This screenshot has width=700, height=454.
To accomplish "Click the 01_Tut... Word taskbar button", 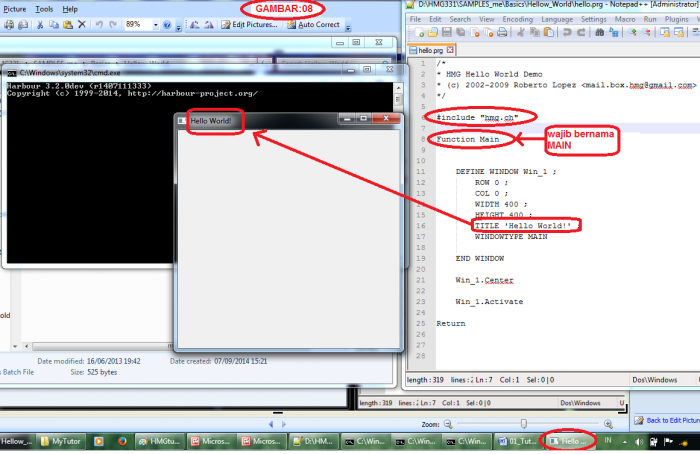I will click(517, 442).
